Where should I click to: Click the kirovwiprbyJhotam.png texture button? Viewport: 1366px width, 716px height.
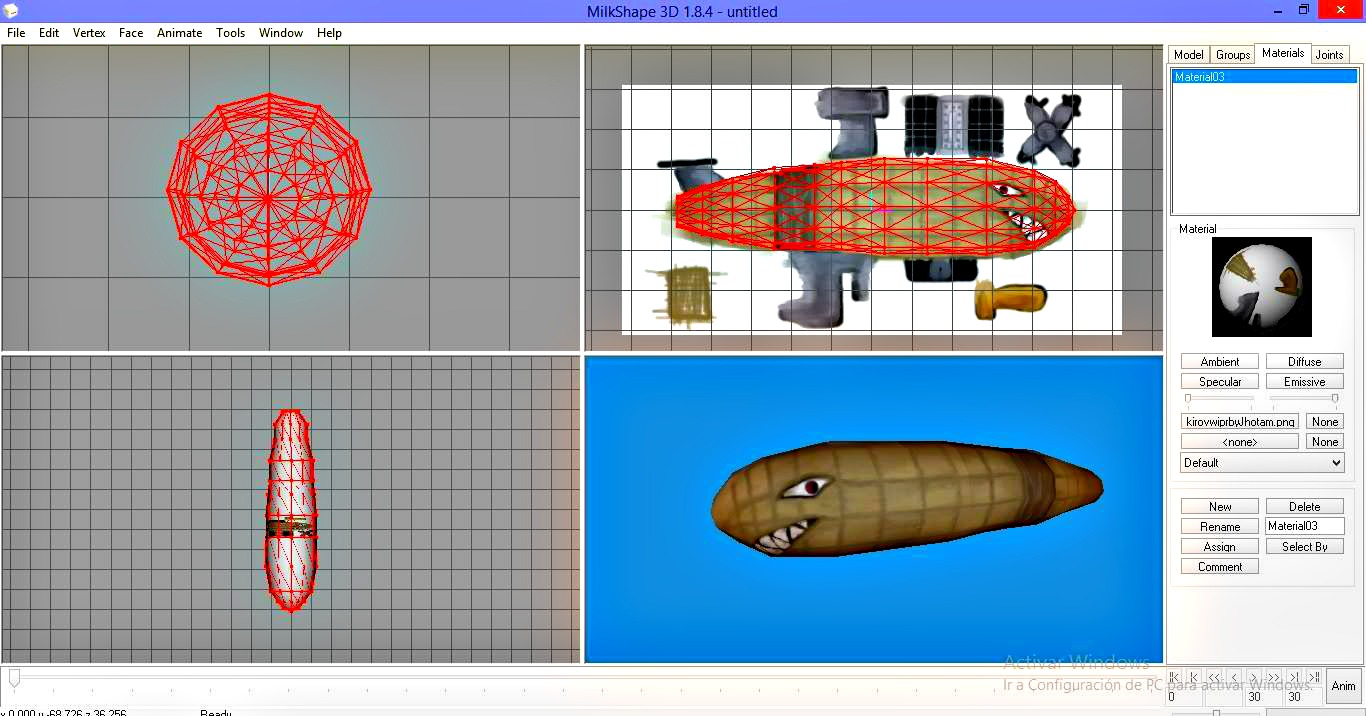click(x=1240, y=422)
